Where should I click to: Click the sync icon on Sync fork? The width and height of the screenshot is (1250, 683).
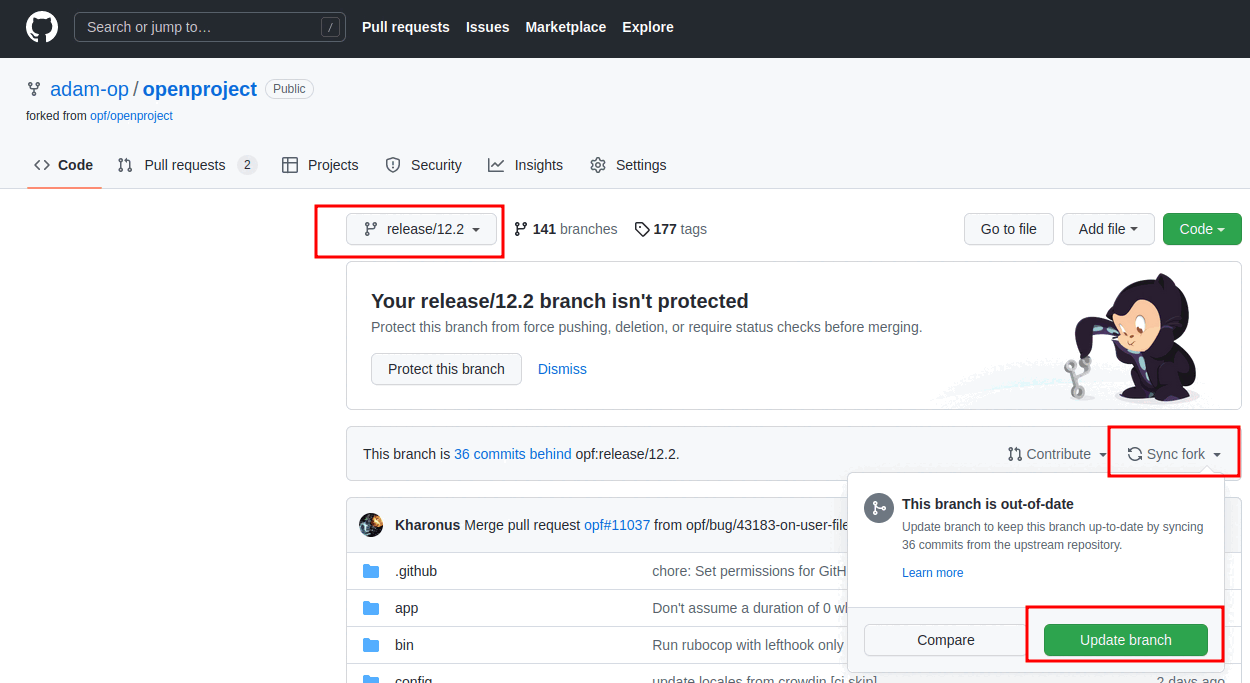coord(1135,453)
